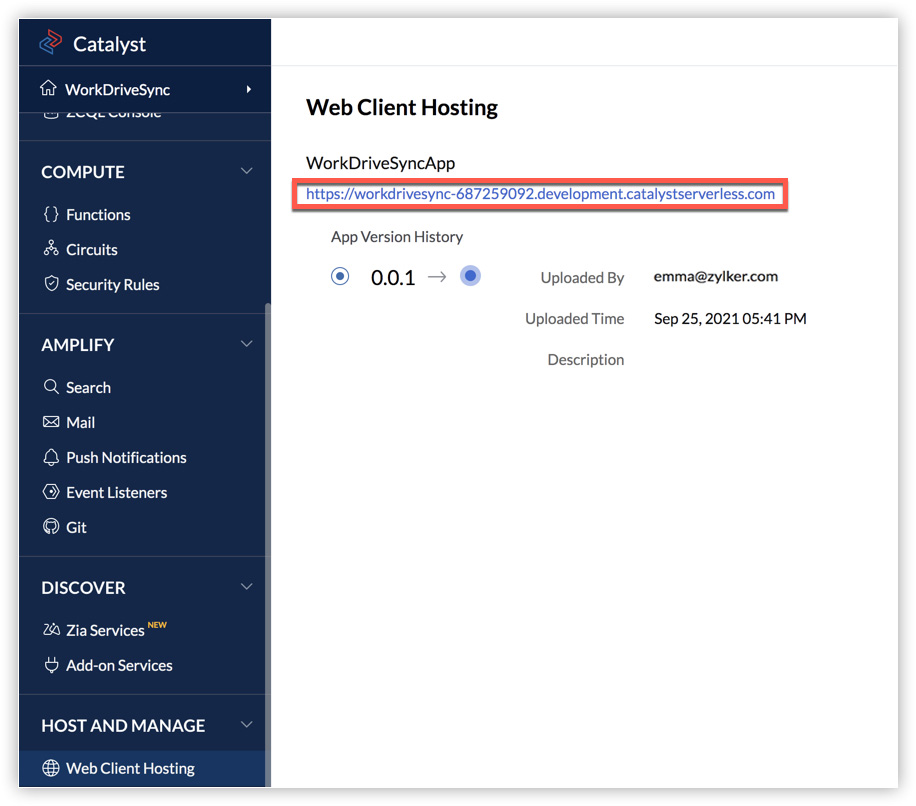Viewport: 916px width, 806px height.
Task: Click the Circuits icon in sidebar
Action: [x=51, y=249]
